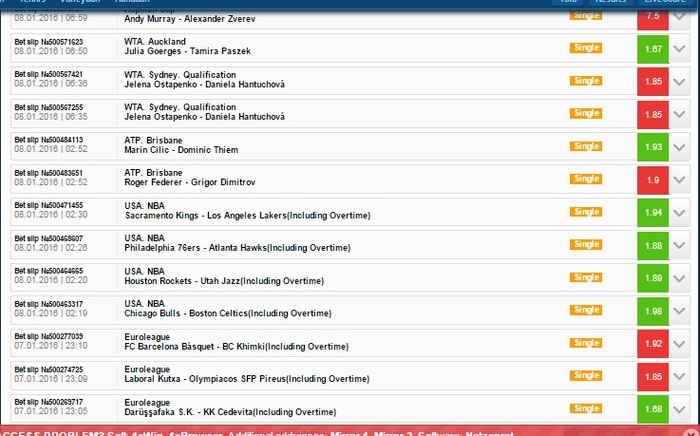
Task: Click the date 08.01.2016 | 02:30
Action: (x=51, y=215)
